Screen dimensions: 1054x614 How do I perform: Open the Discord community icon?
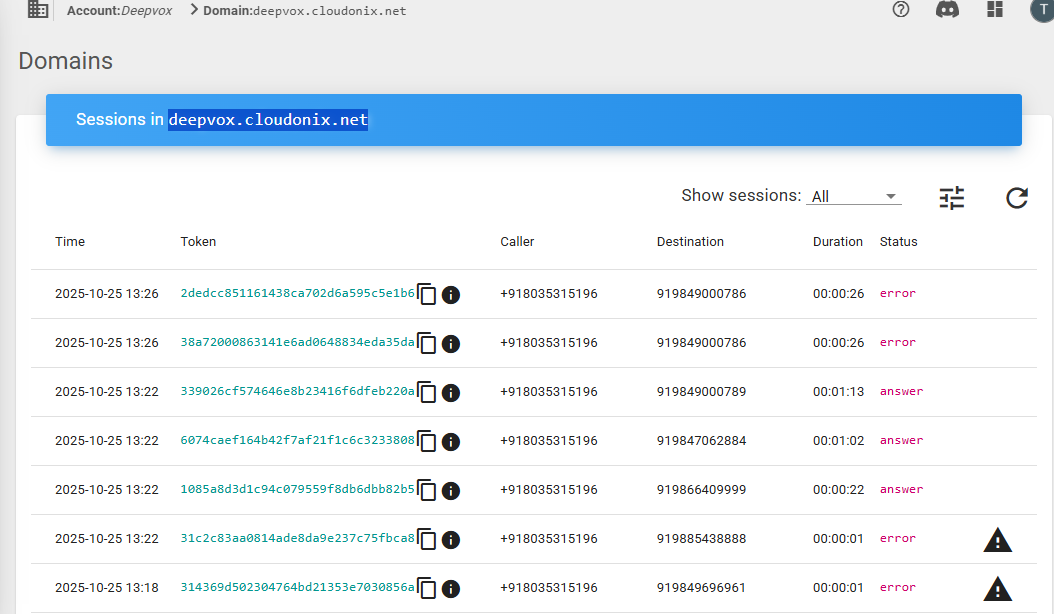(x=947, y=10)
